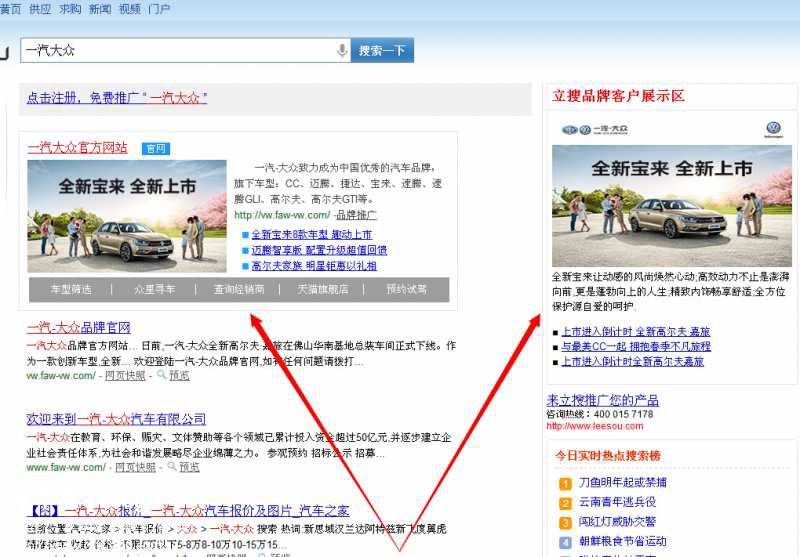Click the magnifier icon beside the 品牌官网 预览 link
800x557 pixels.
click(162, 375)
